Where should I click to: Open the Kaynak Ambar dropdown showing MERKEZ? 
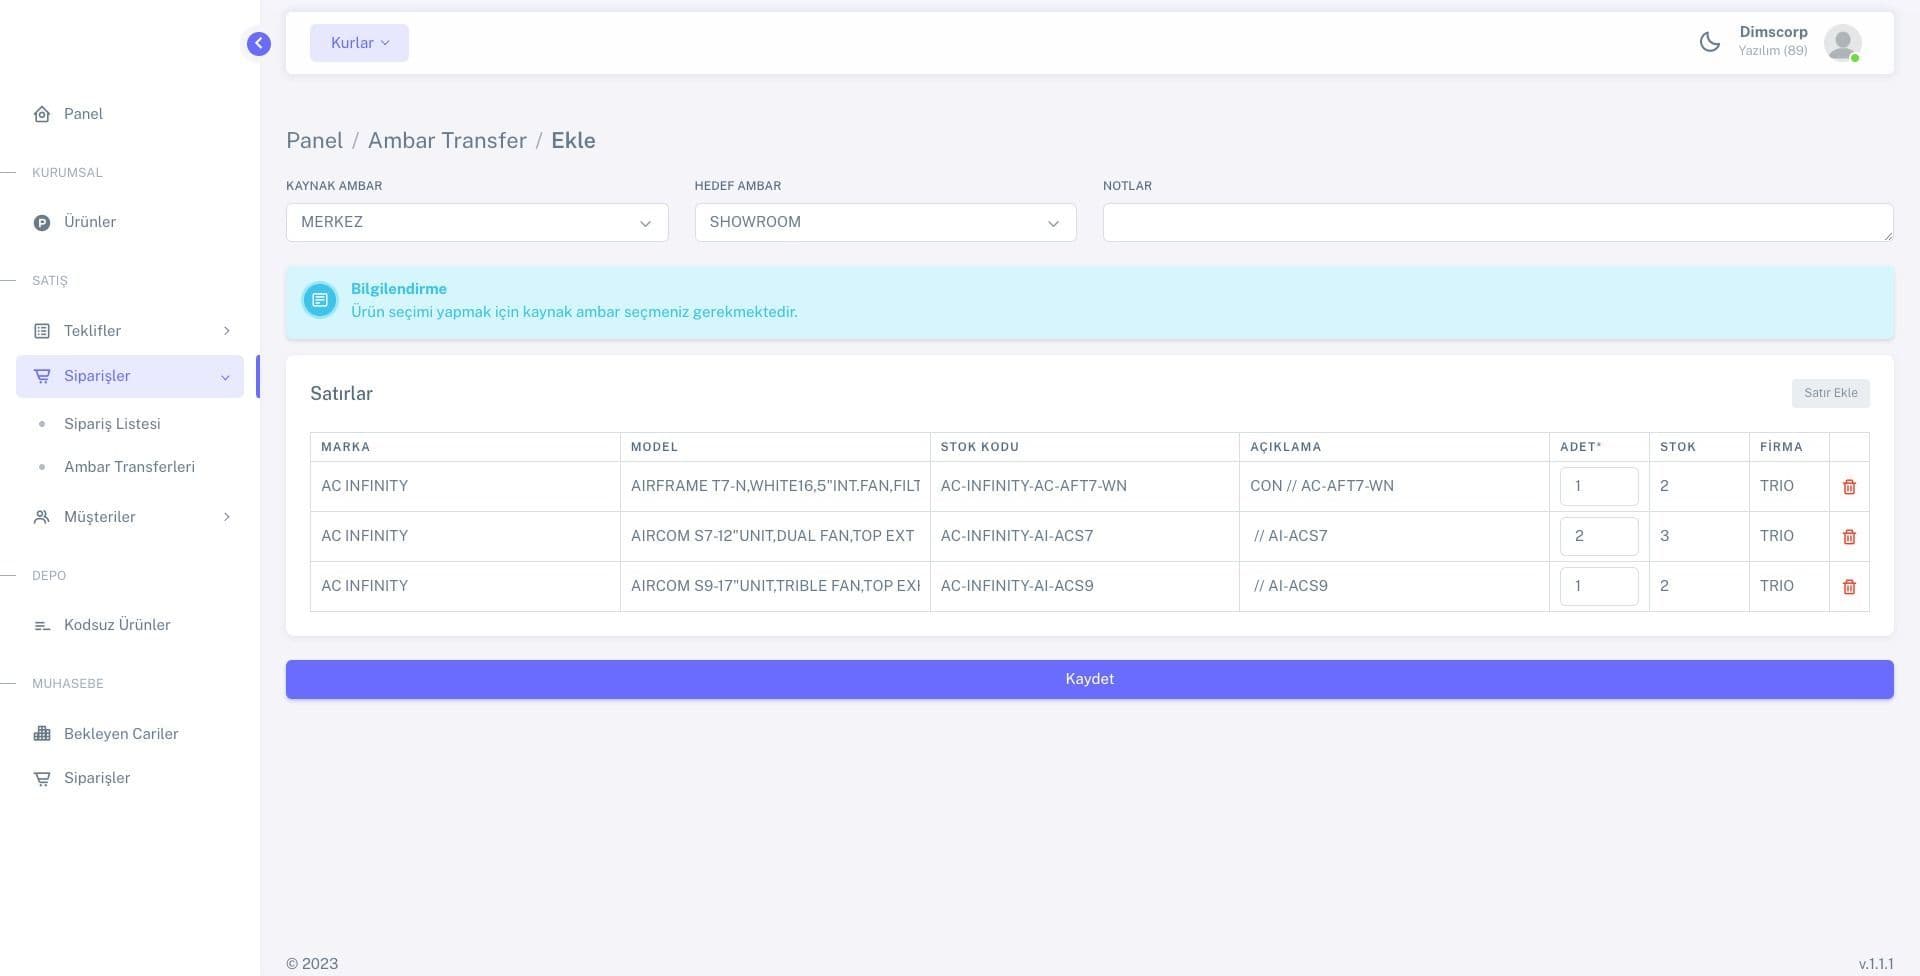coord(477,222)
